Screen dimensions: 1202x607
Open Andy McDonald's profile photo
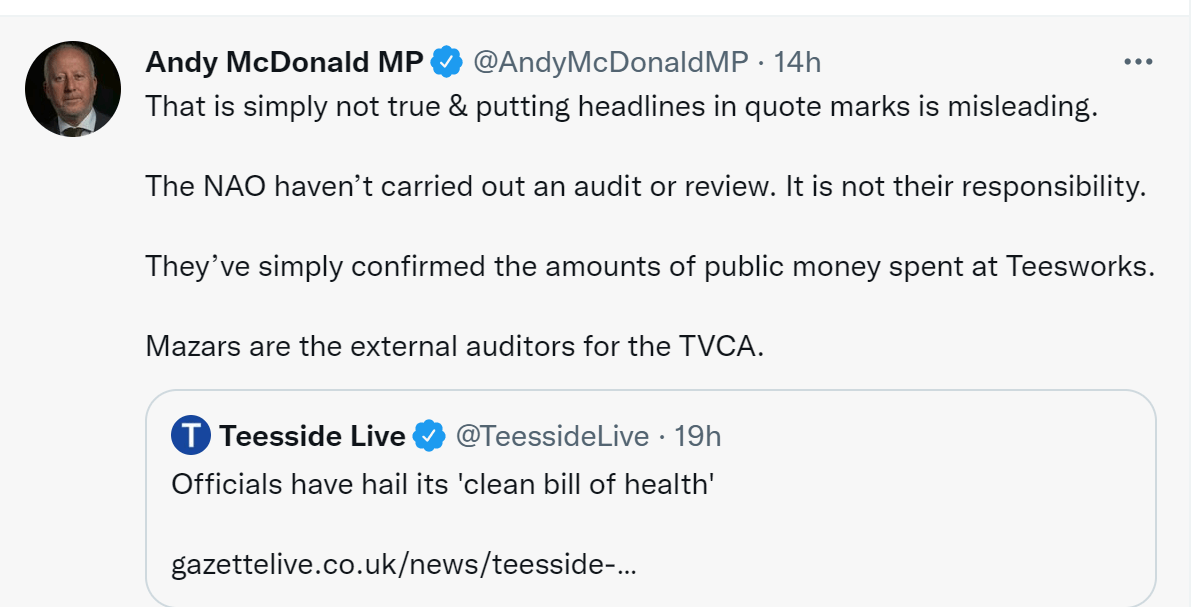click(x=73, y=89)
